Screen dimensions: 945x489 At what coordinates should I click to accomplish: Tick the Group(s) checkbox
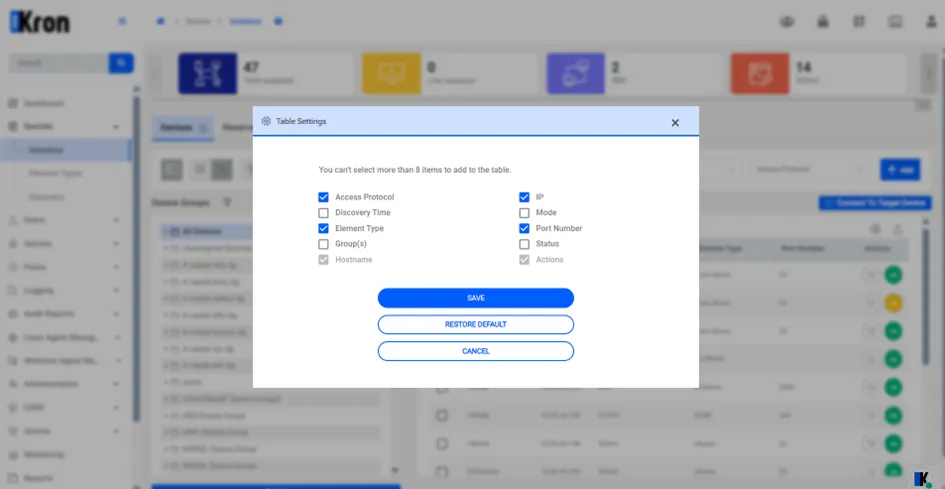[324, 244]
